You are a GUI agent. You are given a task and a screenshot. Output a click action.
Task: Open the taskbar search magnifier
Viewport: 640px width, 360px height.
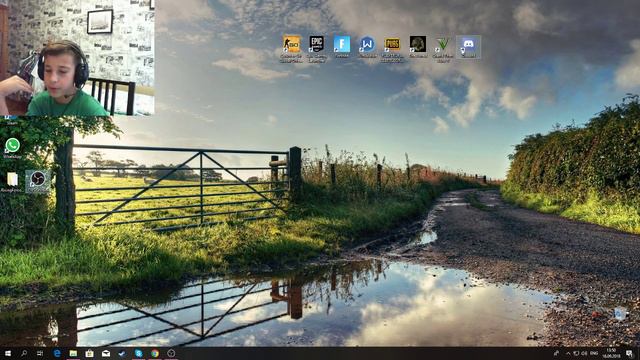tap(24, 353)
